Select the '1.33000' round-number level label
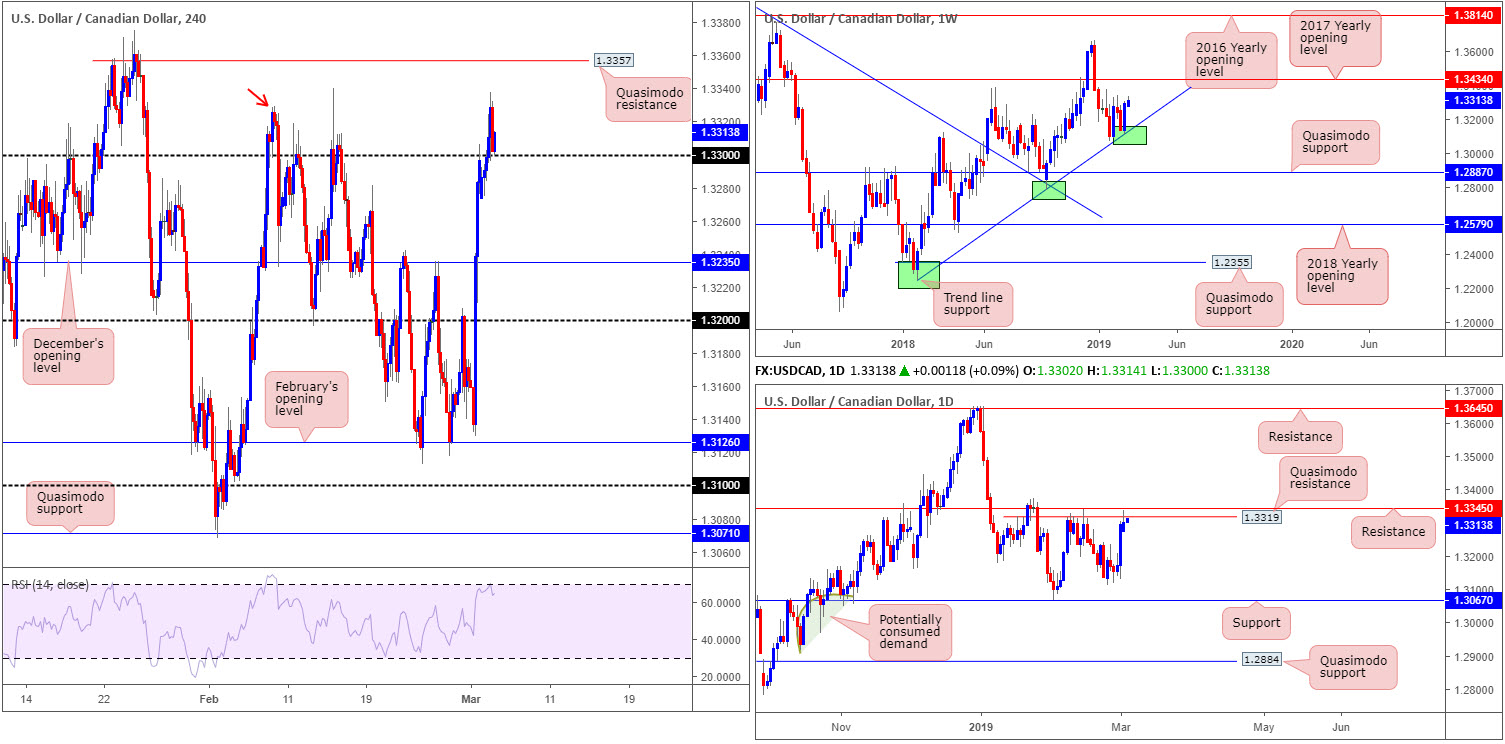Screen dimensions: 1505x744 (x=720, y=156)
